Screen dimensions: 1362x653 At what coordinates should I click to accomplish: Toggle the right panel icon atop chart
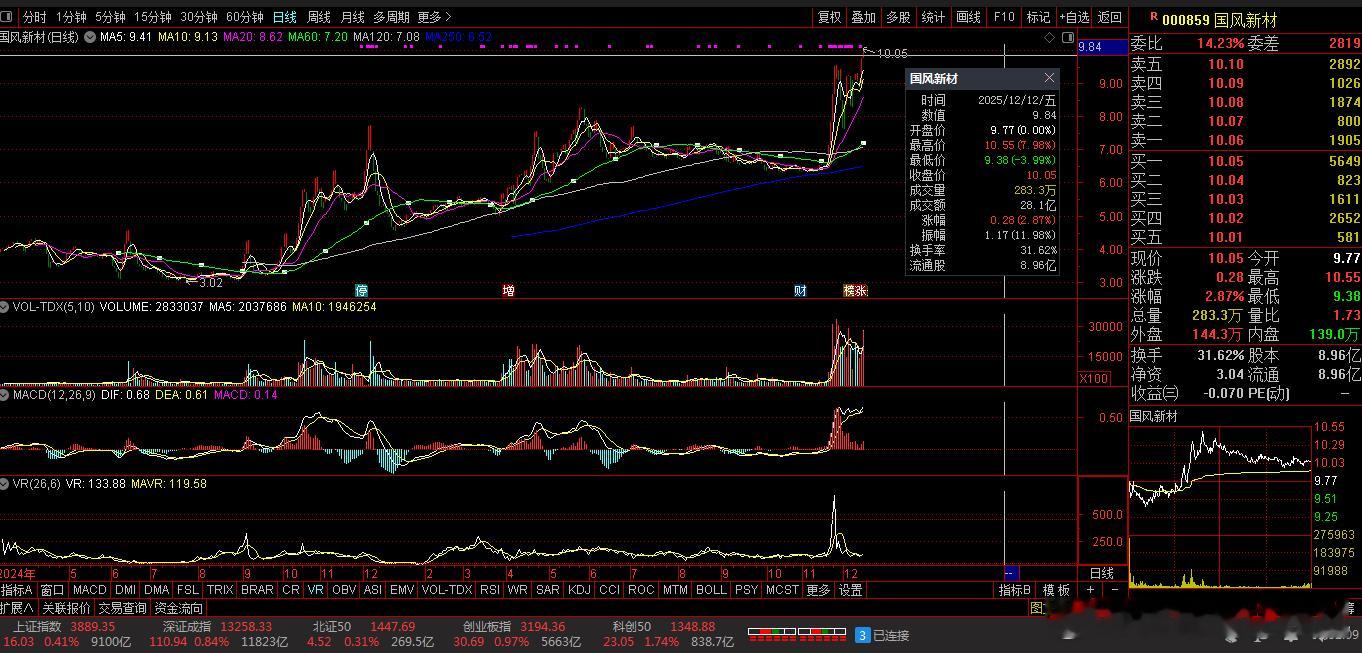(1068, 37)
